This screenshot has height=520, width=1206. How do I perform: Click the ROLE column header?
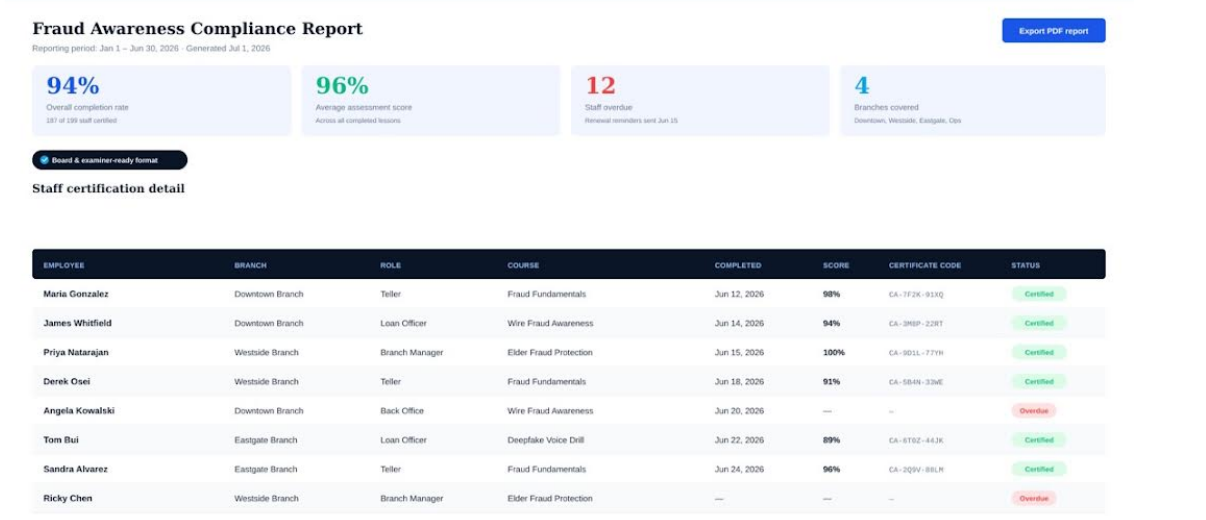coord(390,266)
